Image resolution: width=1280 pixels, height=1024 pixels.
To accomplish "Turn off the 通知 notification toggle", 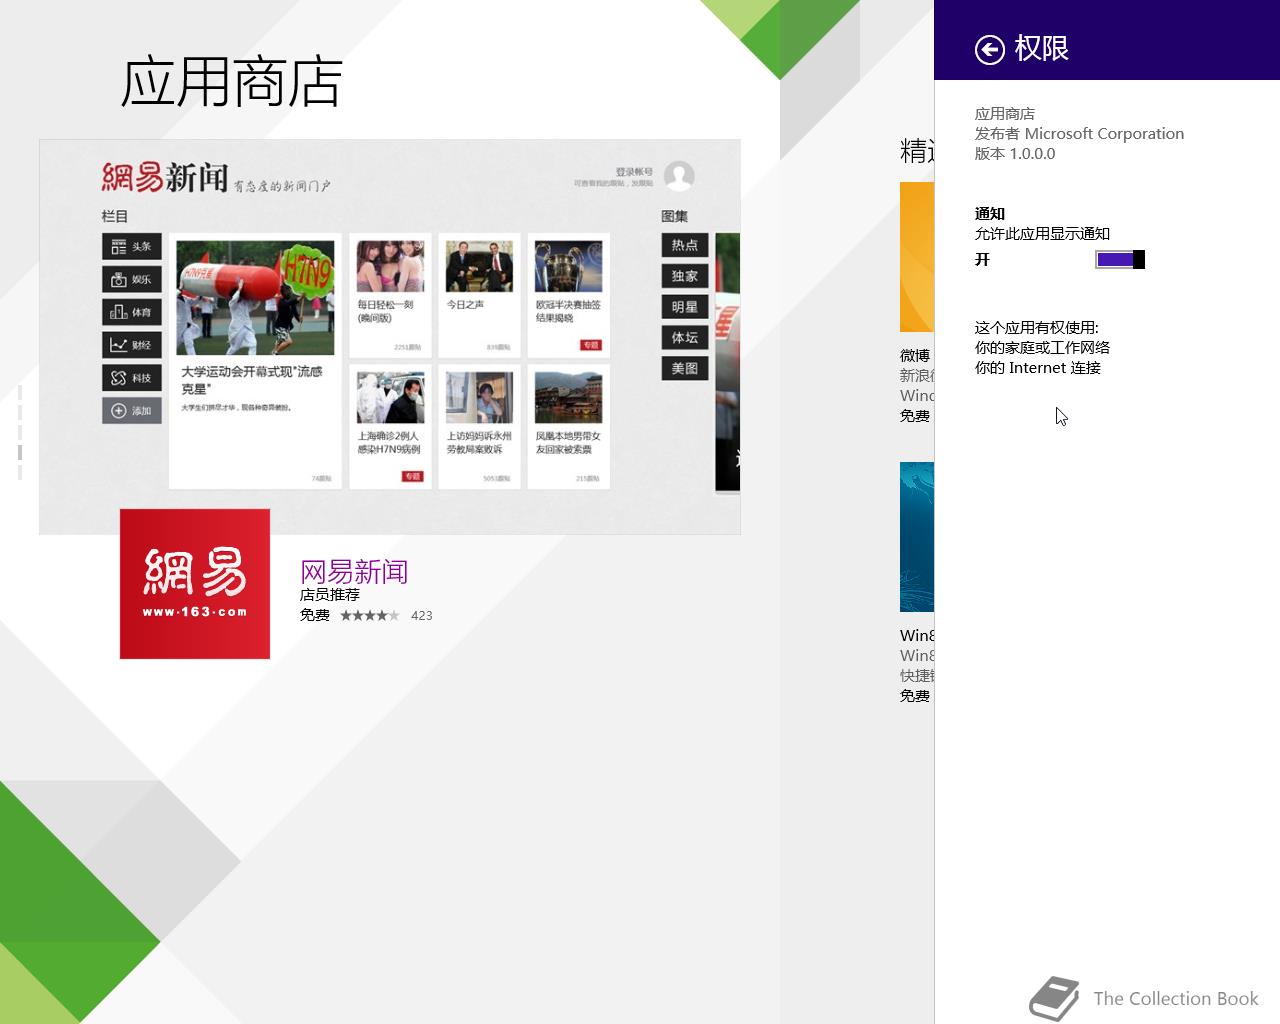I will coord(1120,260).
